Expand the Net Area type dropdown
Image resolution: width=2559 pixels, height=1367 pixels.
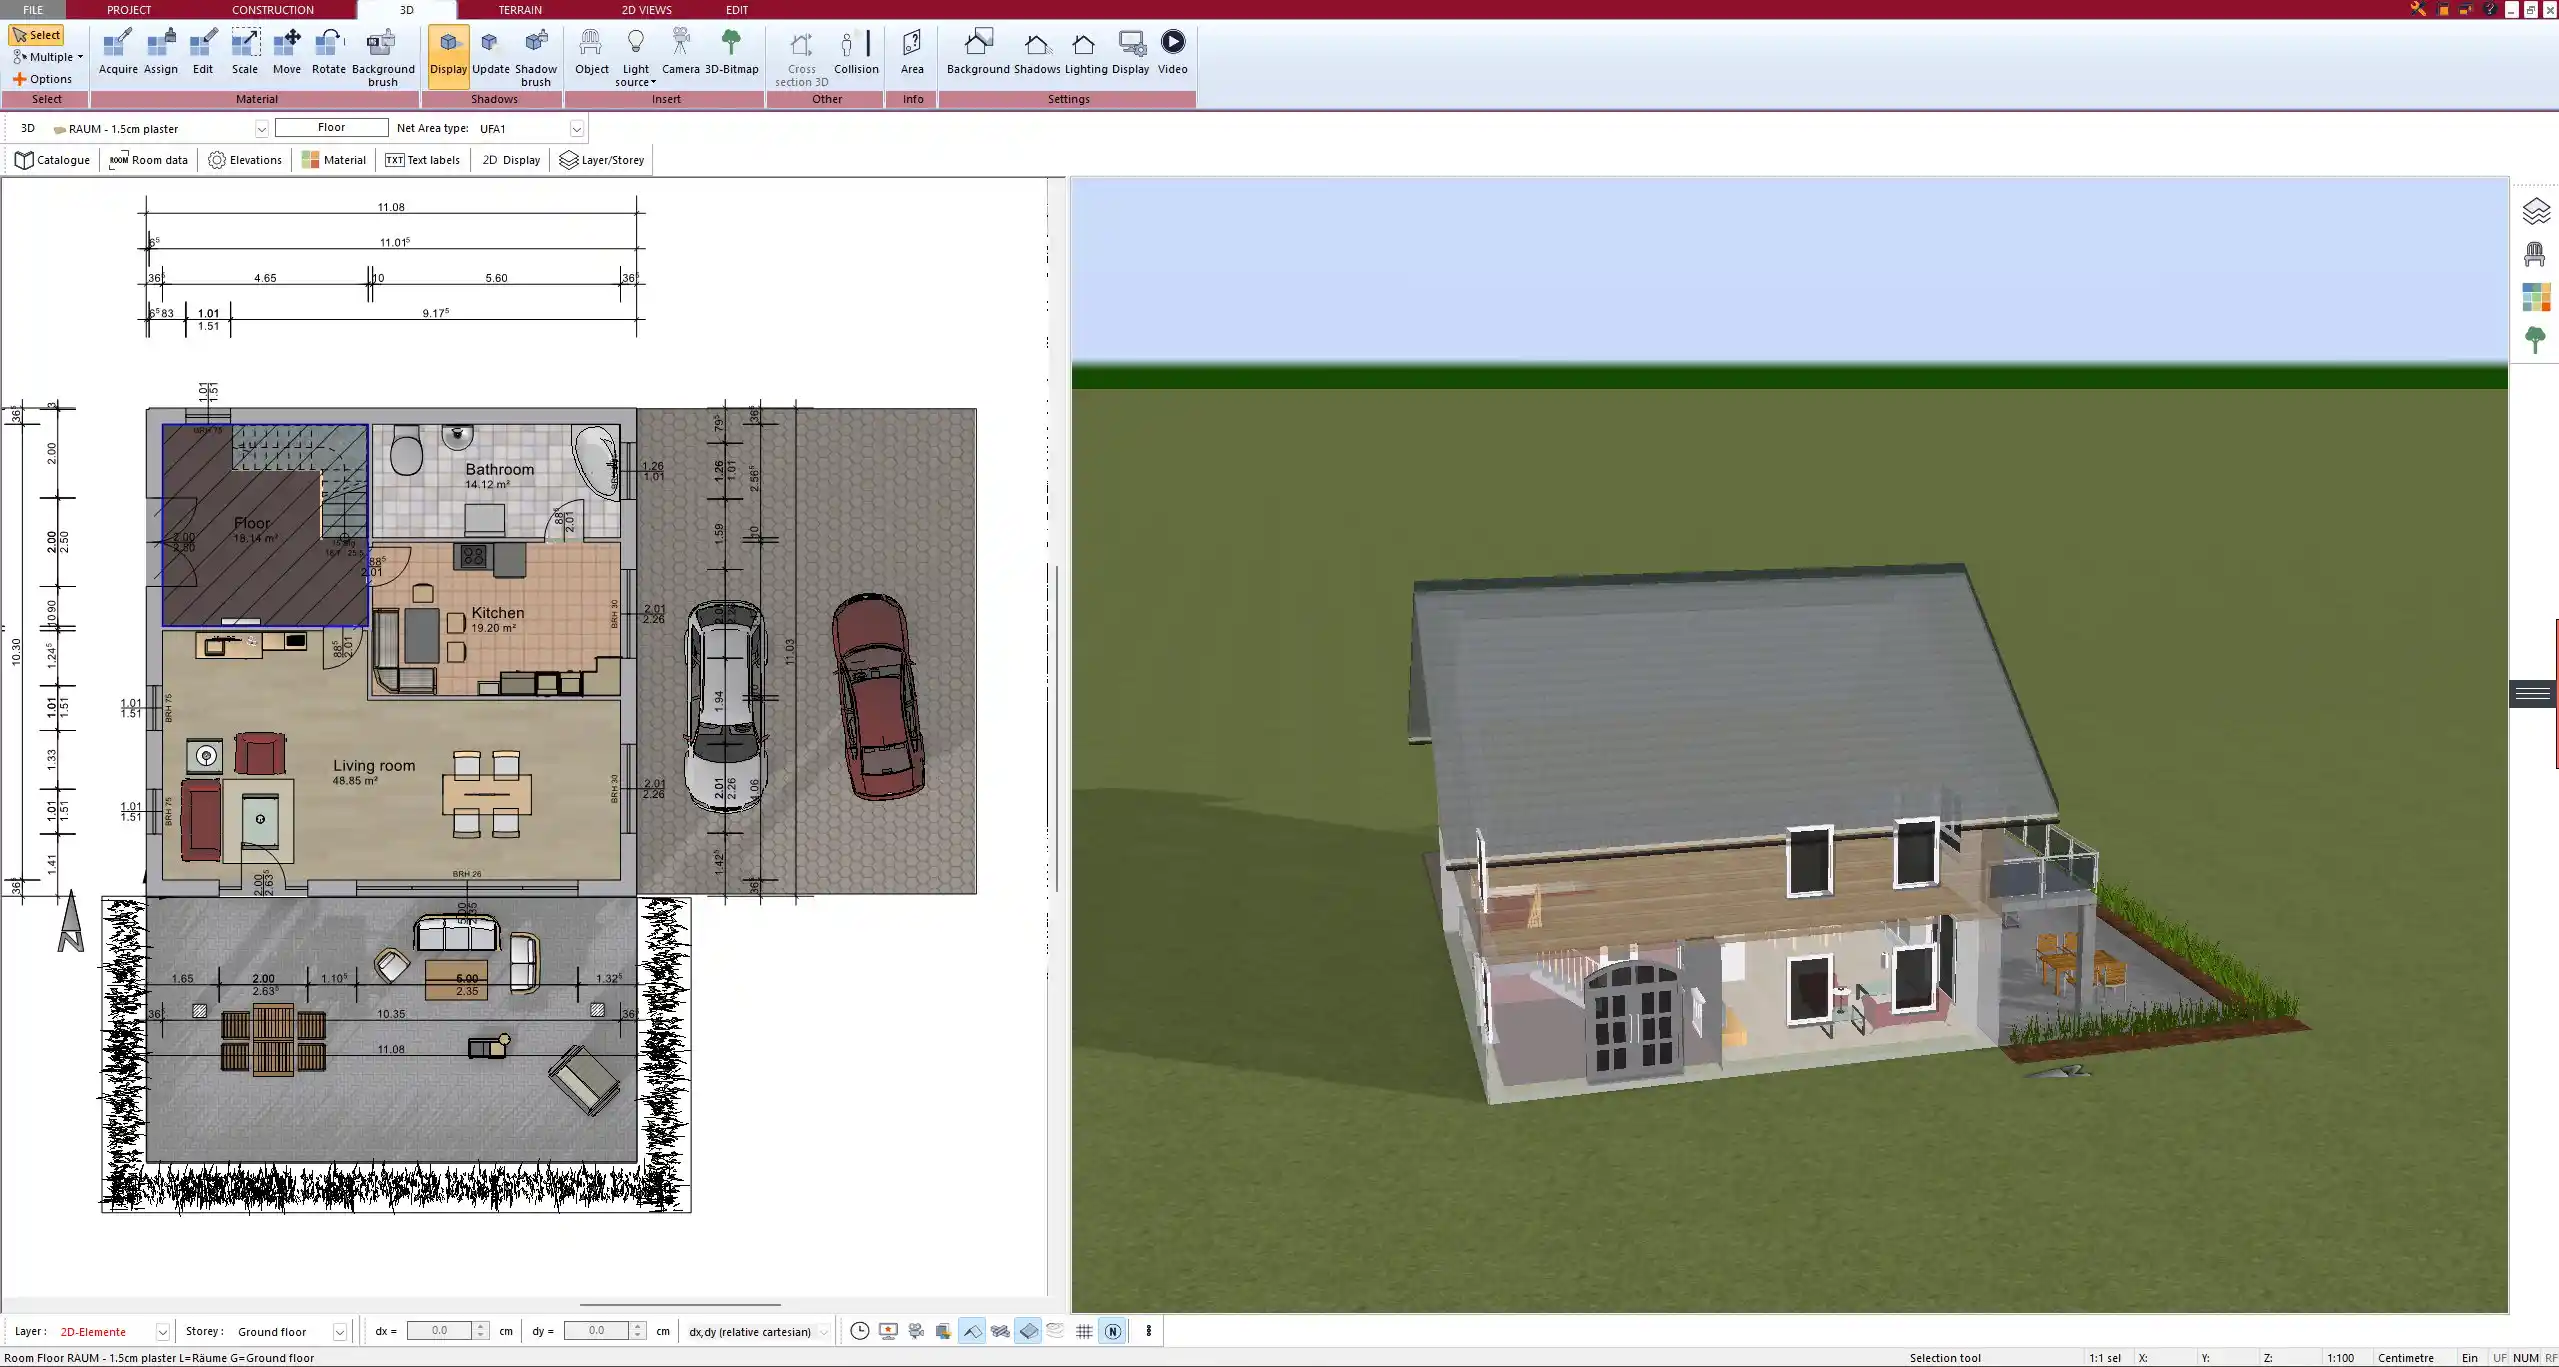coord(576,129)
